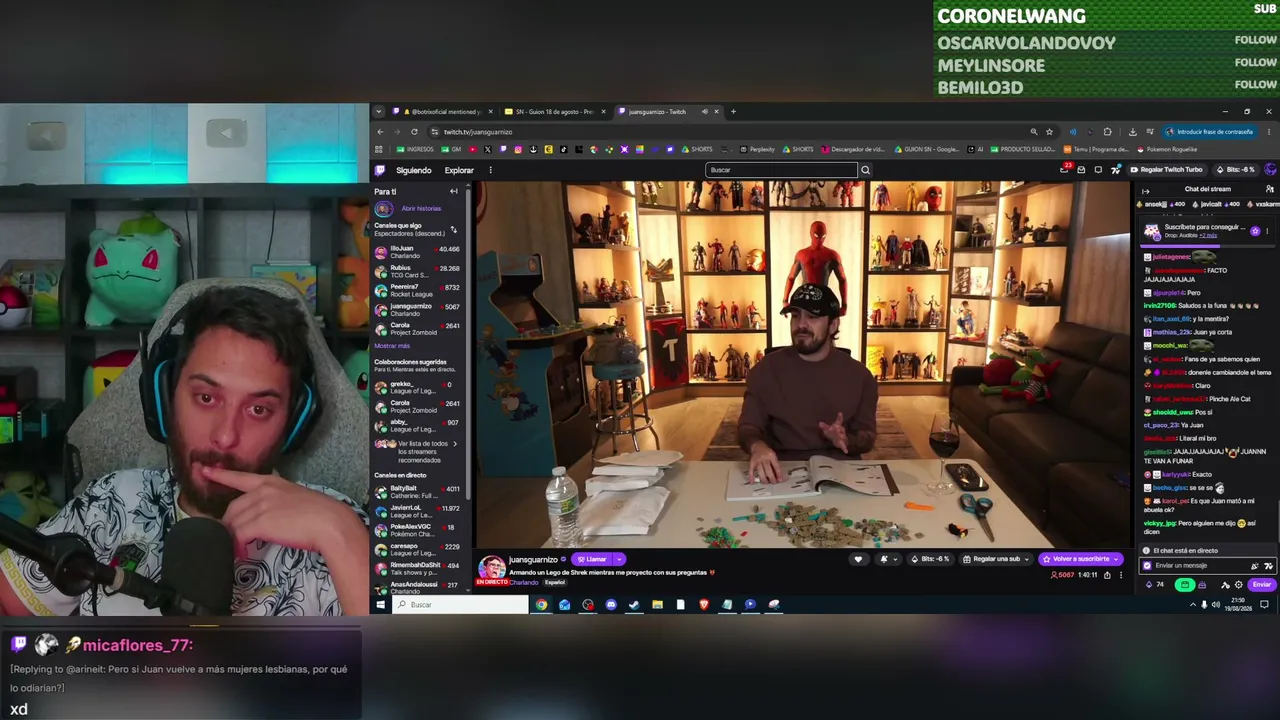This screenshot has width=1280, height=720.
Task: Open Twitch notifications with the red badge
Action: point(1064,169)
